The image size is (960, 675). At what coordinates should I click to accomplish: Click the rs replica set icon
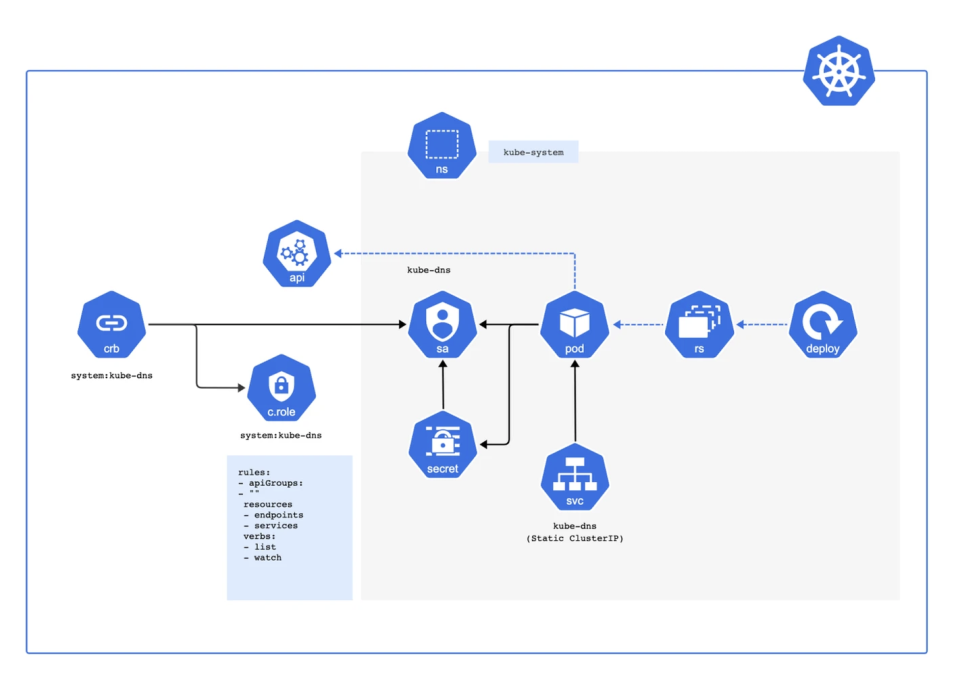click(x=699, y=325)
